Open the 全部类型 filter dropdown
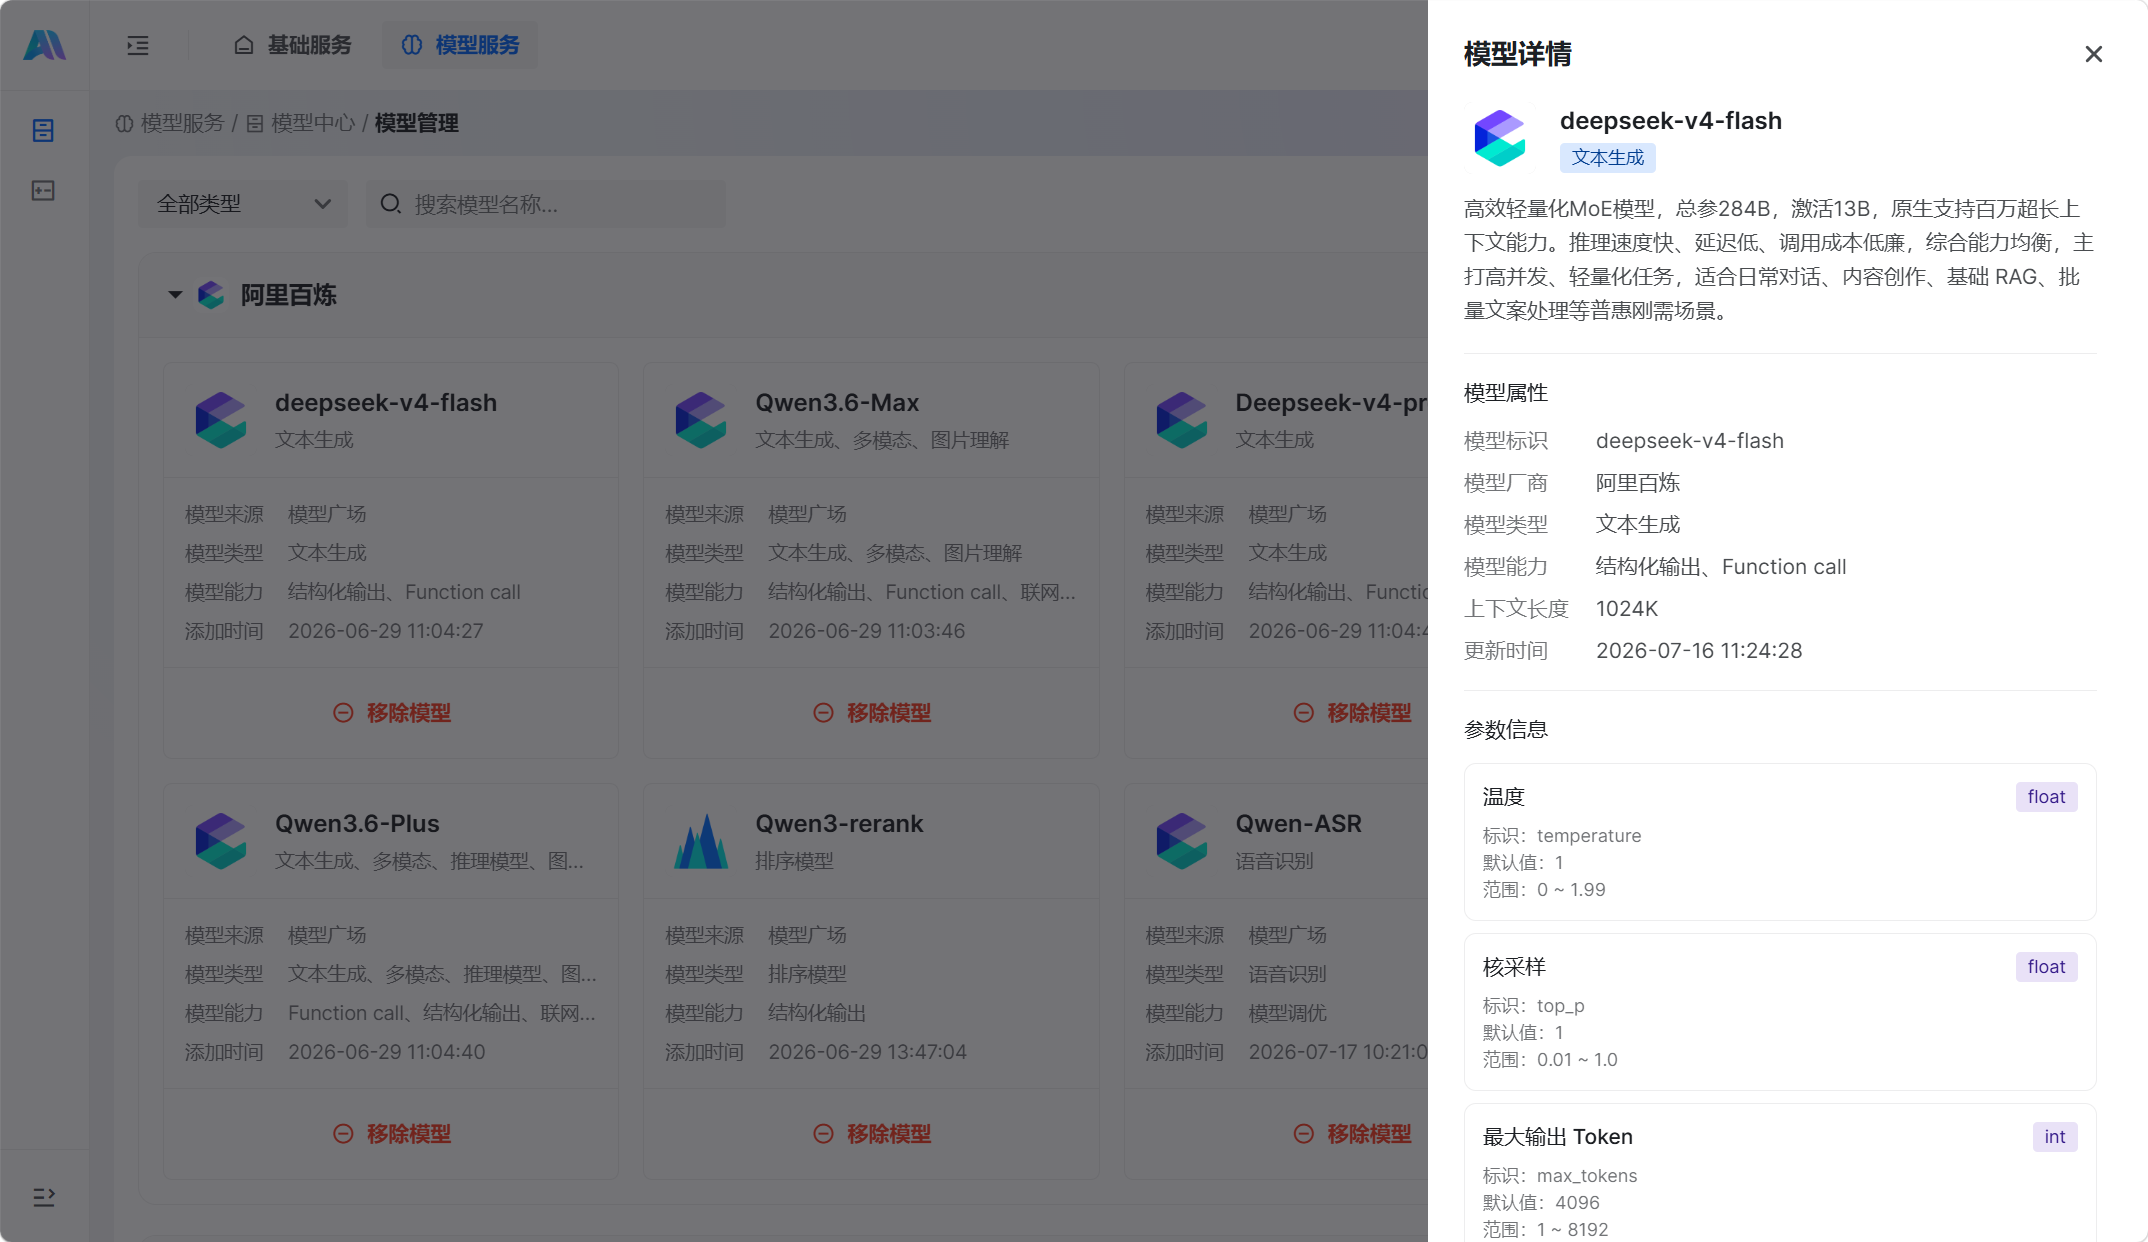Image resolution: width=2148 pixels, height=1242 pixels. (x=243, y=204)
